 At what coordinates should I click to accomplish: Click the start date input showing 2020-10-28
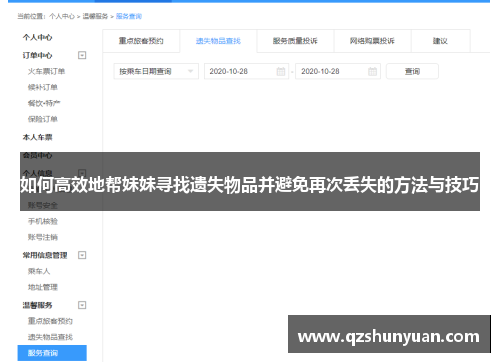[246, 71]
